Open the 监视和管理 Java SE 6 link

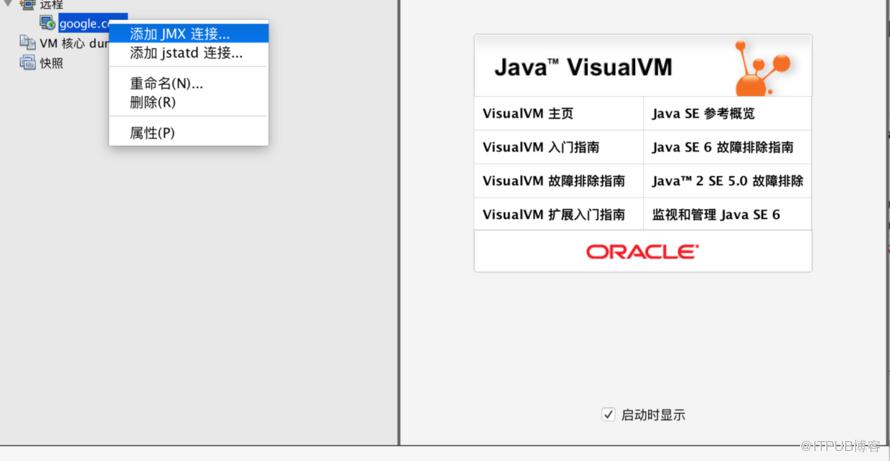point(716,214)
